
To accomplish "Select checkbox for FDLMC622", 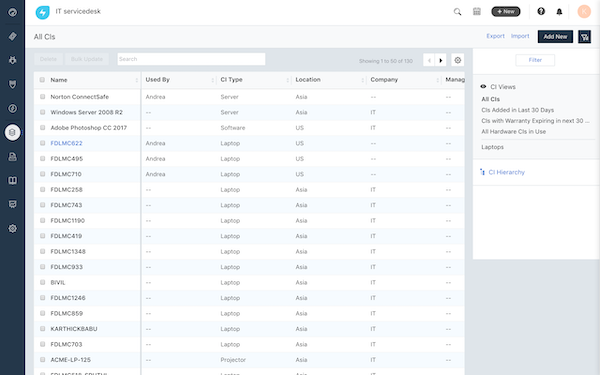I will pos(42,143).
